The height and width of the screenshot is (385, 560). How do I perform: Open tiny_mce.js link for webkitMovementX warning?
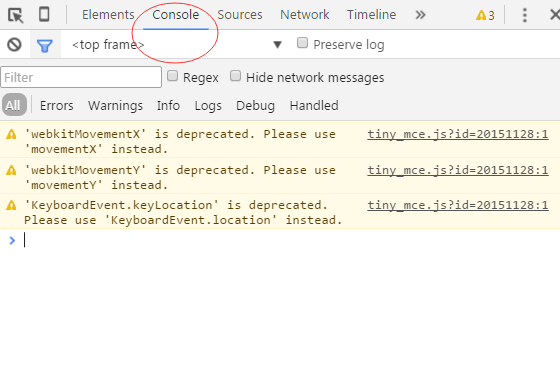click(458, 134)
